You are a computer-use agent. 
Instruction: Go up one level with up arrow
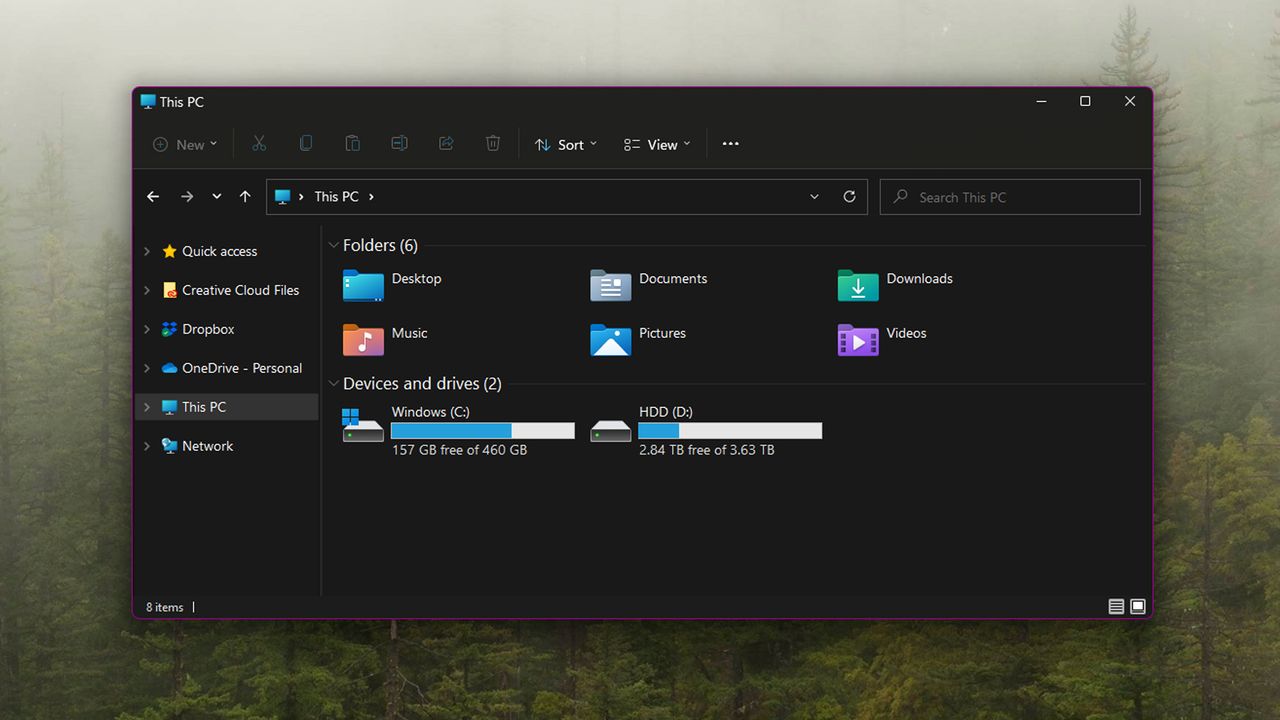pyautogui.click(x=245, y=197)
